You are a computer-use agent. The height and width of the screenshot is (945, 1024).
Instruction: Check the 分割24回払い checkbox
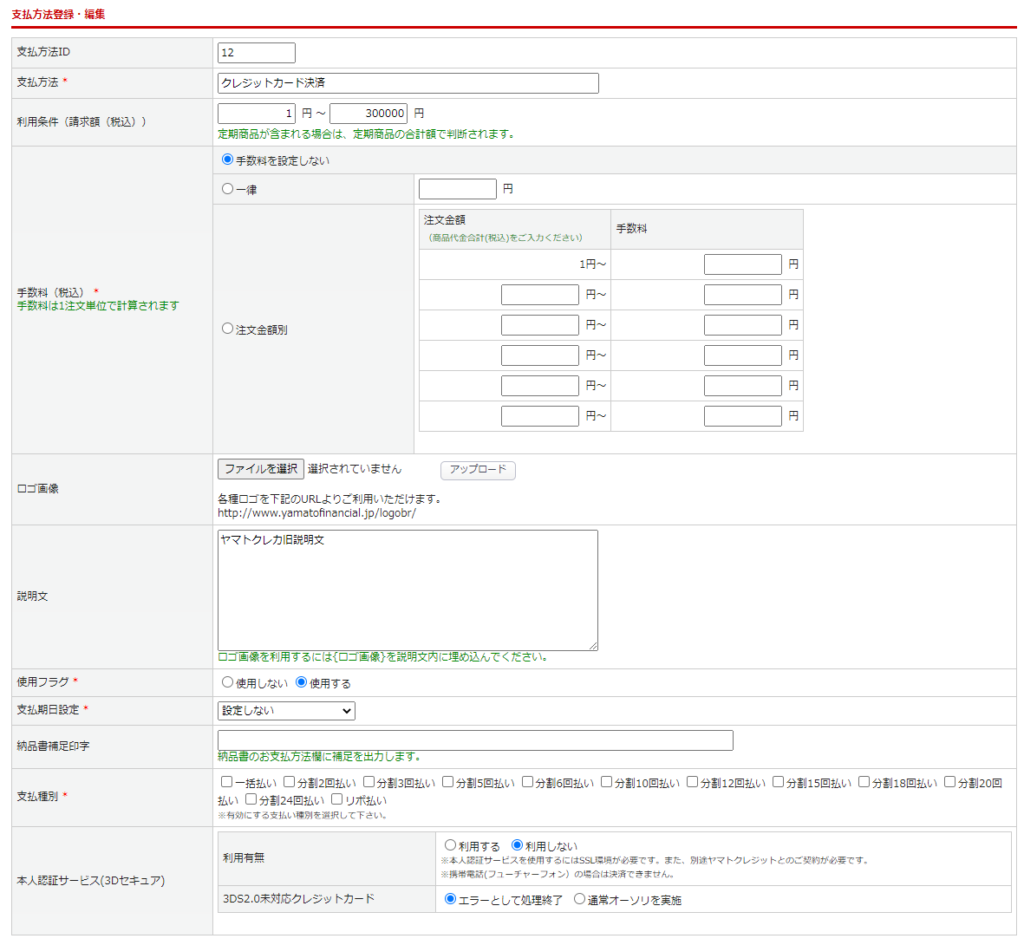(x=251, y=800)
